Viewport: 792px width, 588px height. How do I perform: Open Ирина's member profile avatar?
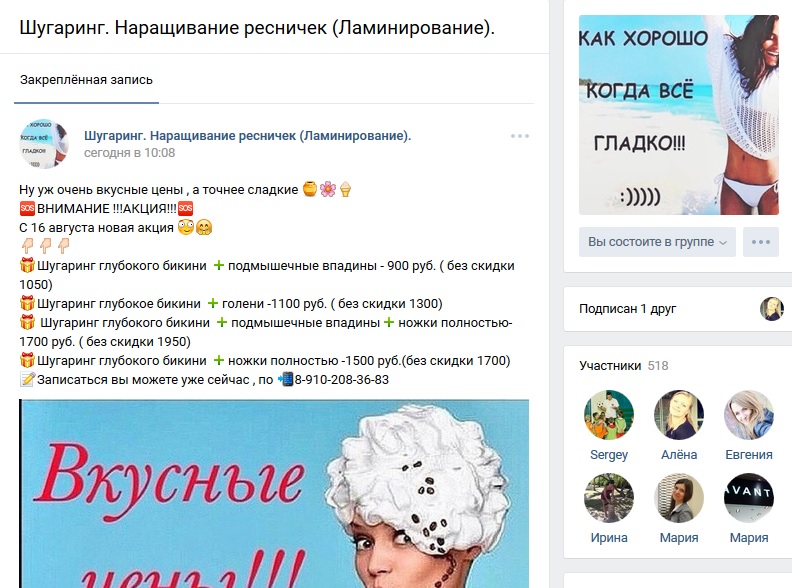(x=609, y=498)
